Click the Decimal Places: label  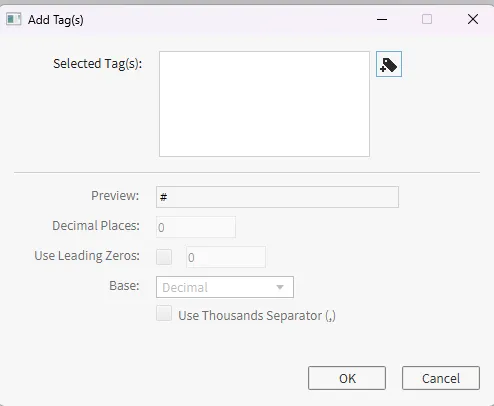[x=96, y=226]
